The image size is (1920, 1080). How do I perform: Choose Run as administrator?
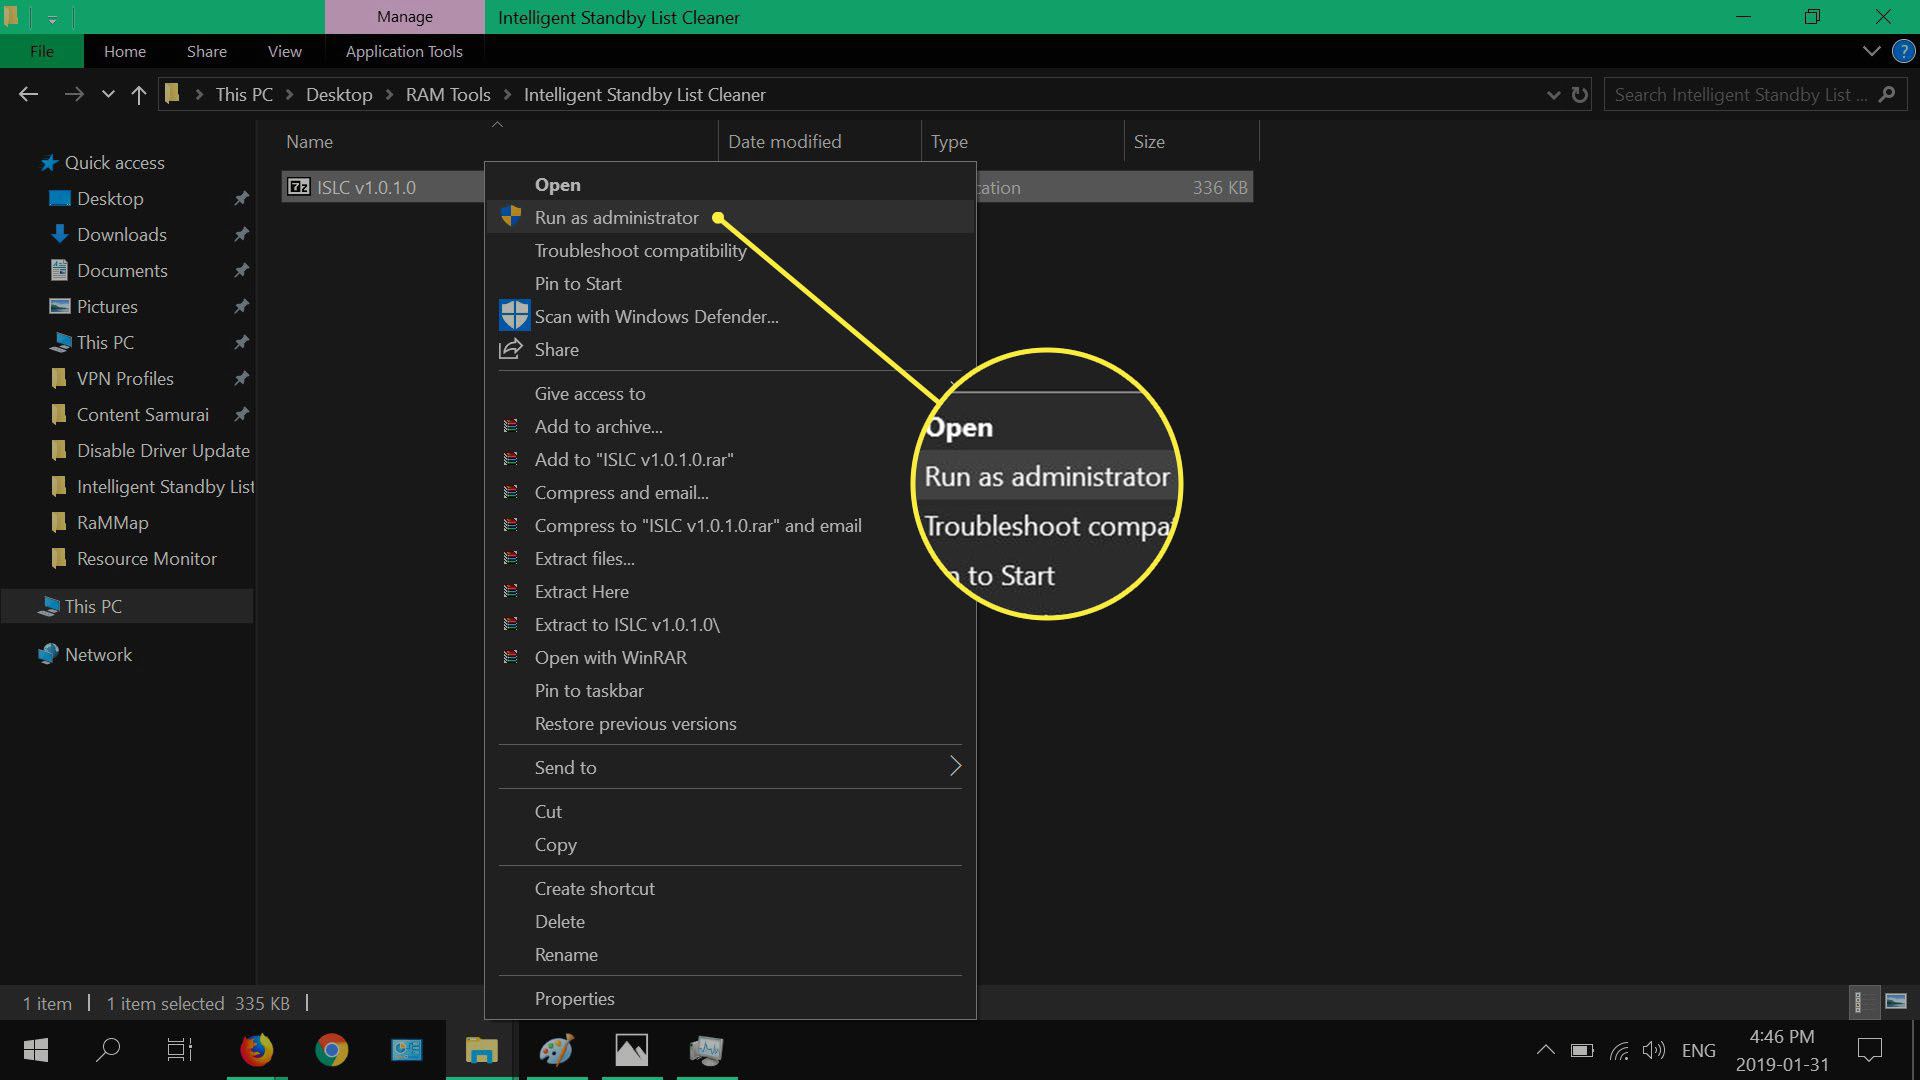(x=730, y=217)
